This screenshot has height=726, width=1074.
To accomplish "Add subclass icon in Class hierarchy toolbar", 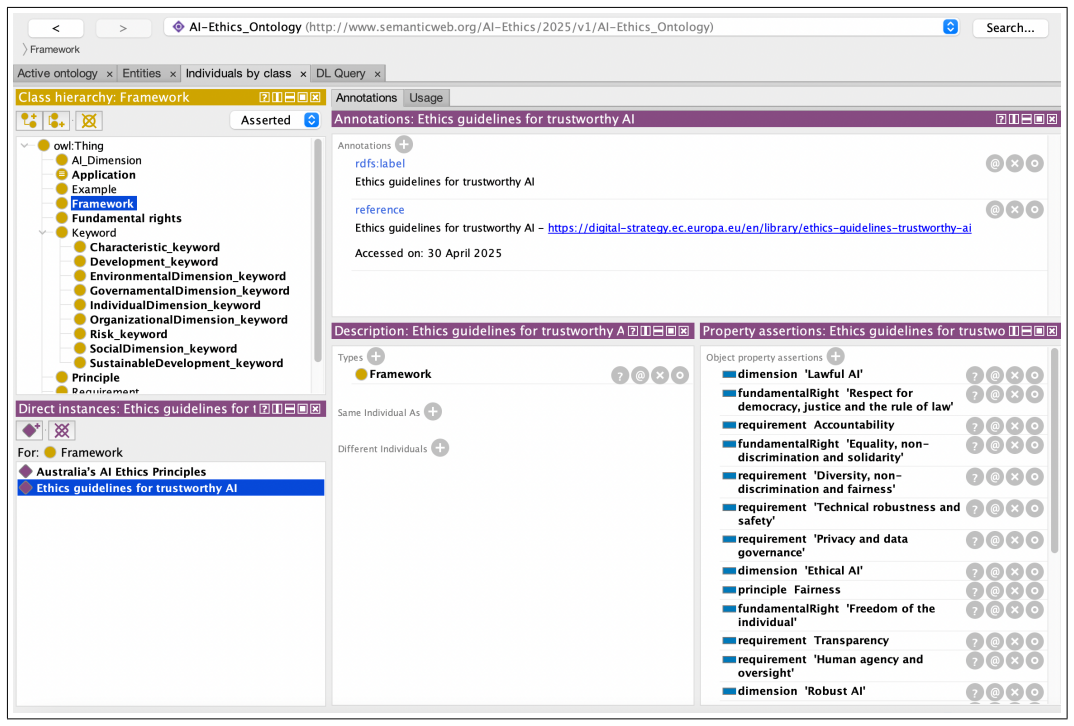I will 29,121.
